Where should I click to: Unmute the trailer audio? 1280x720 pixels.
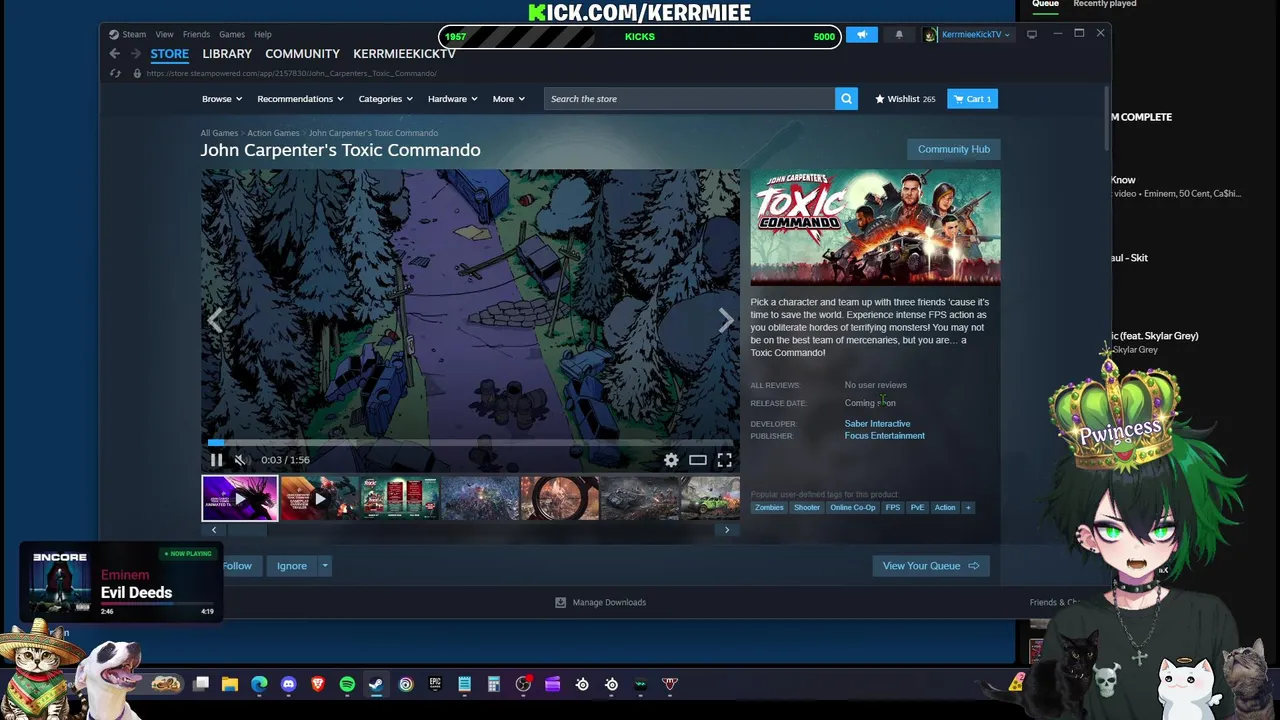[x=240, y=460]
